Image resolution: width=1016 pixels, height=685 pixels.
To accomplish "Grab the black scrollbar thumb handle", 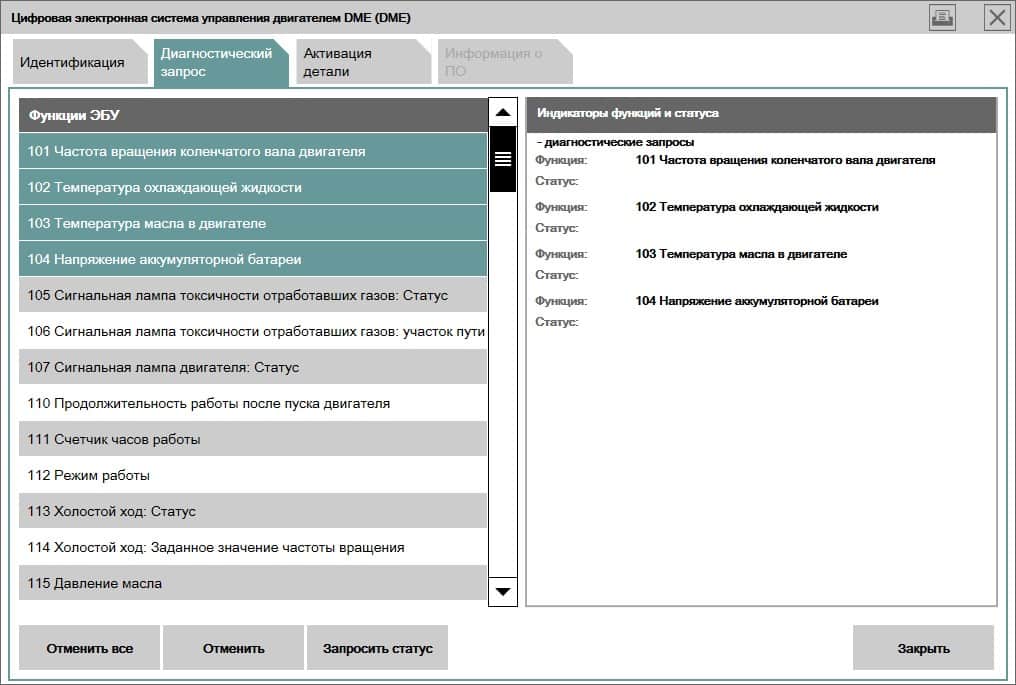I will pyautogui.click(x=503, y=159).
